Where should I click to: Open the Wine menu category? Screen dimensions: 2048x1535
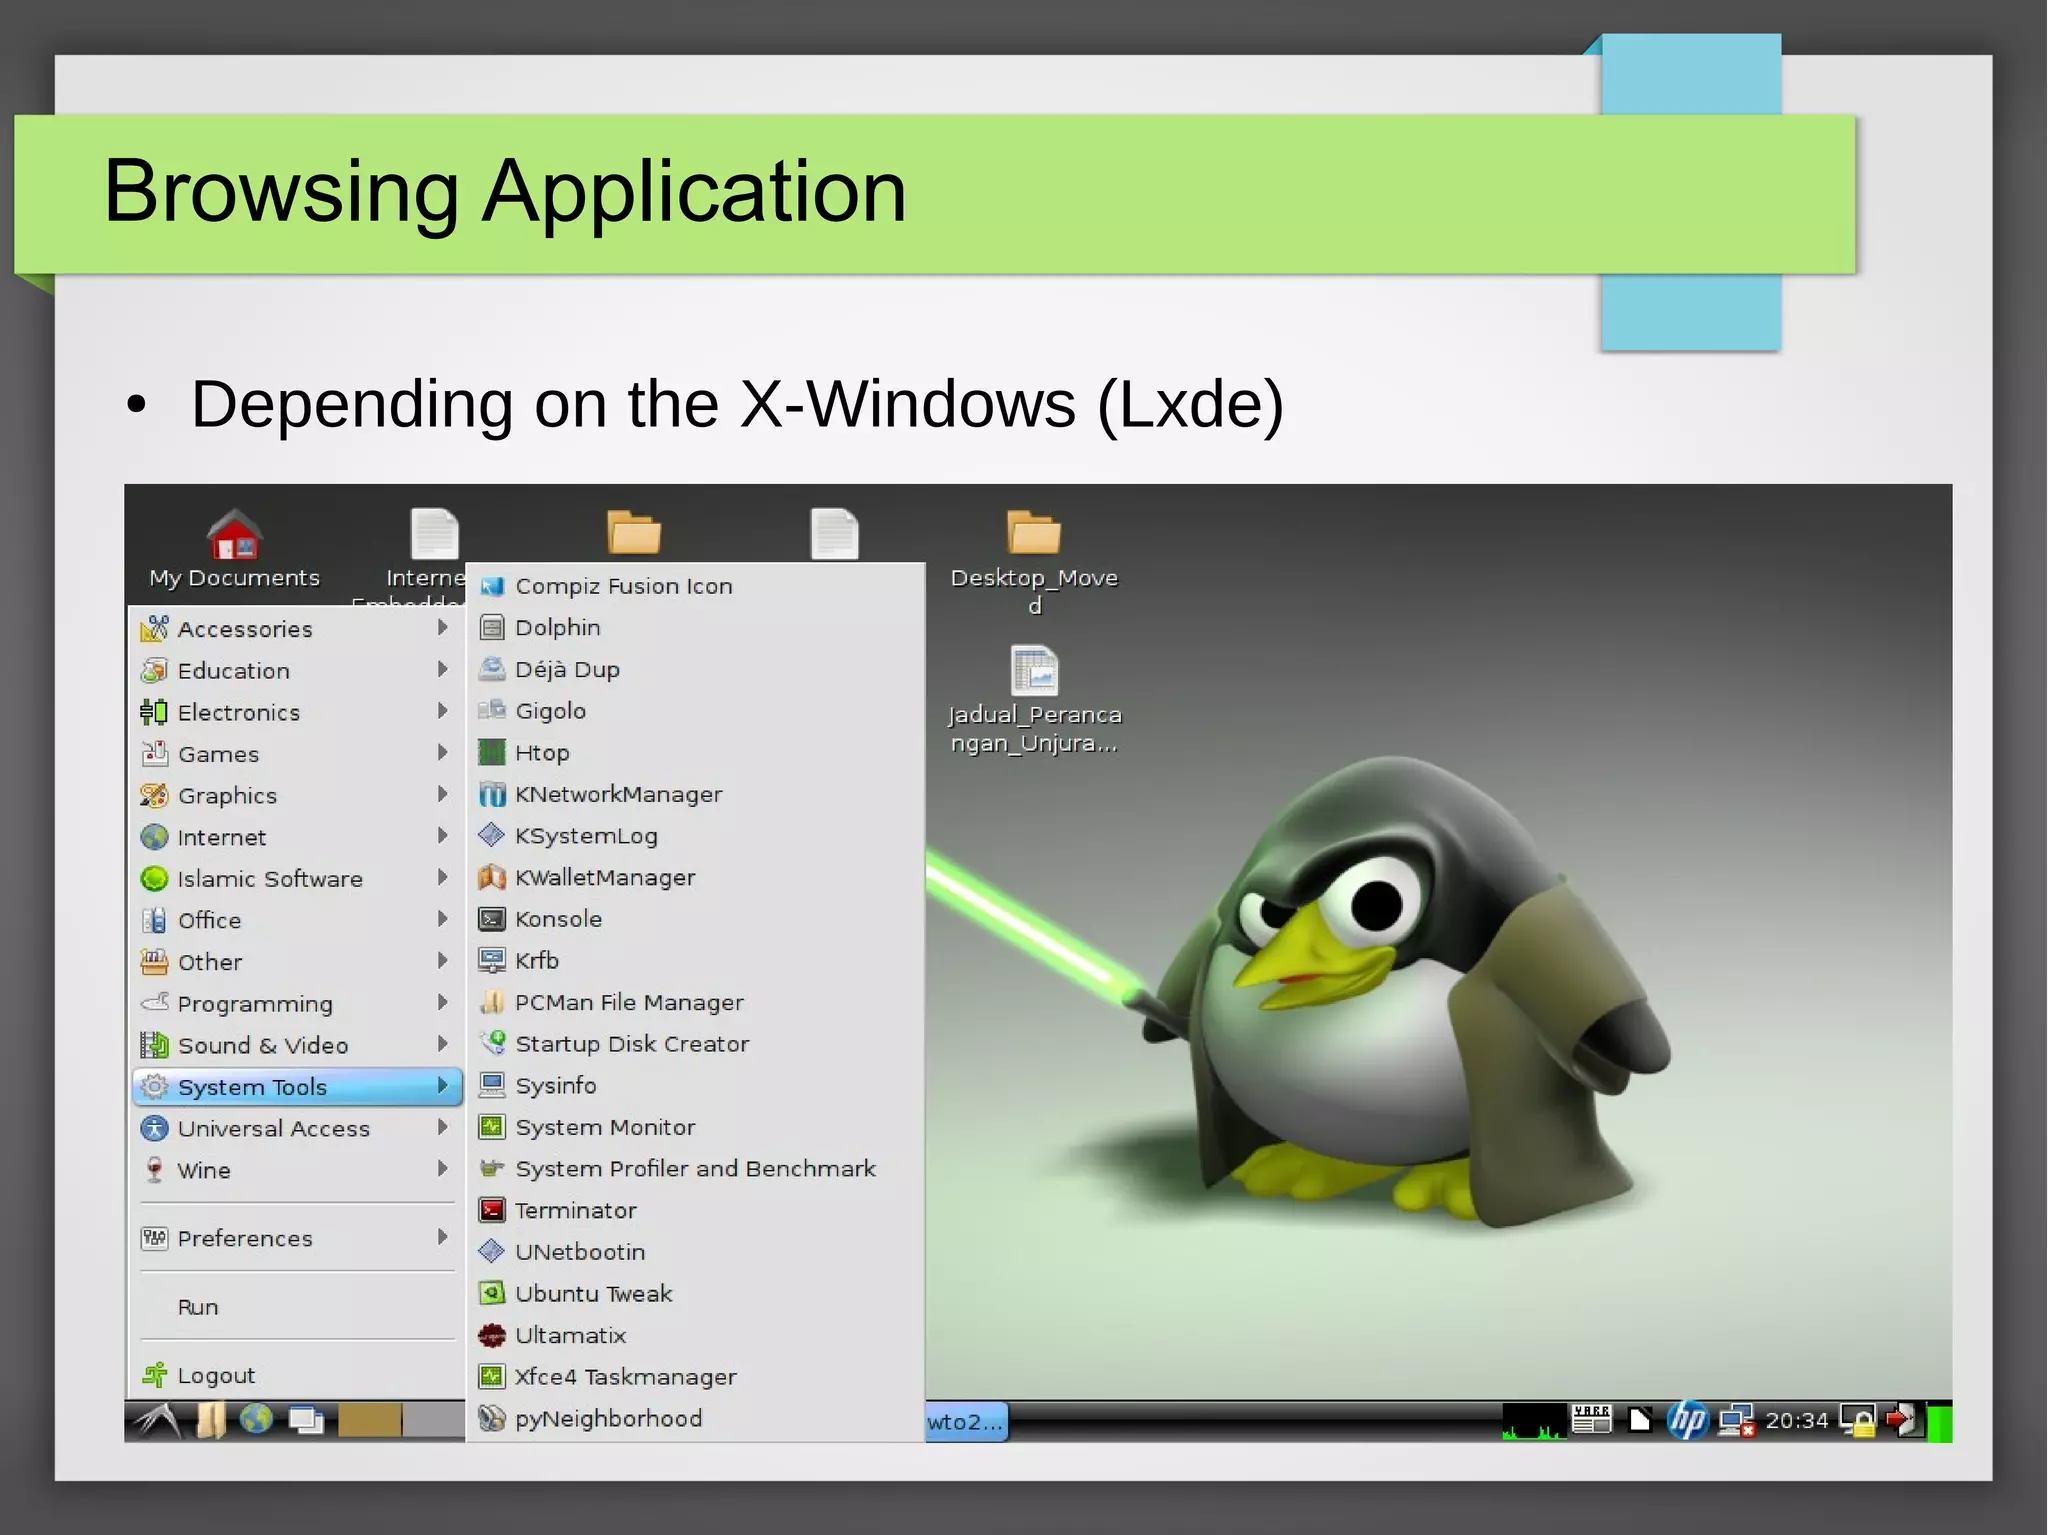coord(297,1170)
